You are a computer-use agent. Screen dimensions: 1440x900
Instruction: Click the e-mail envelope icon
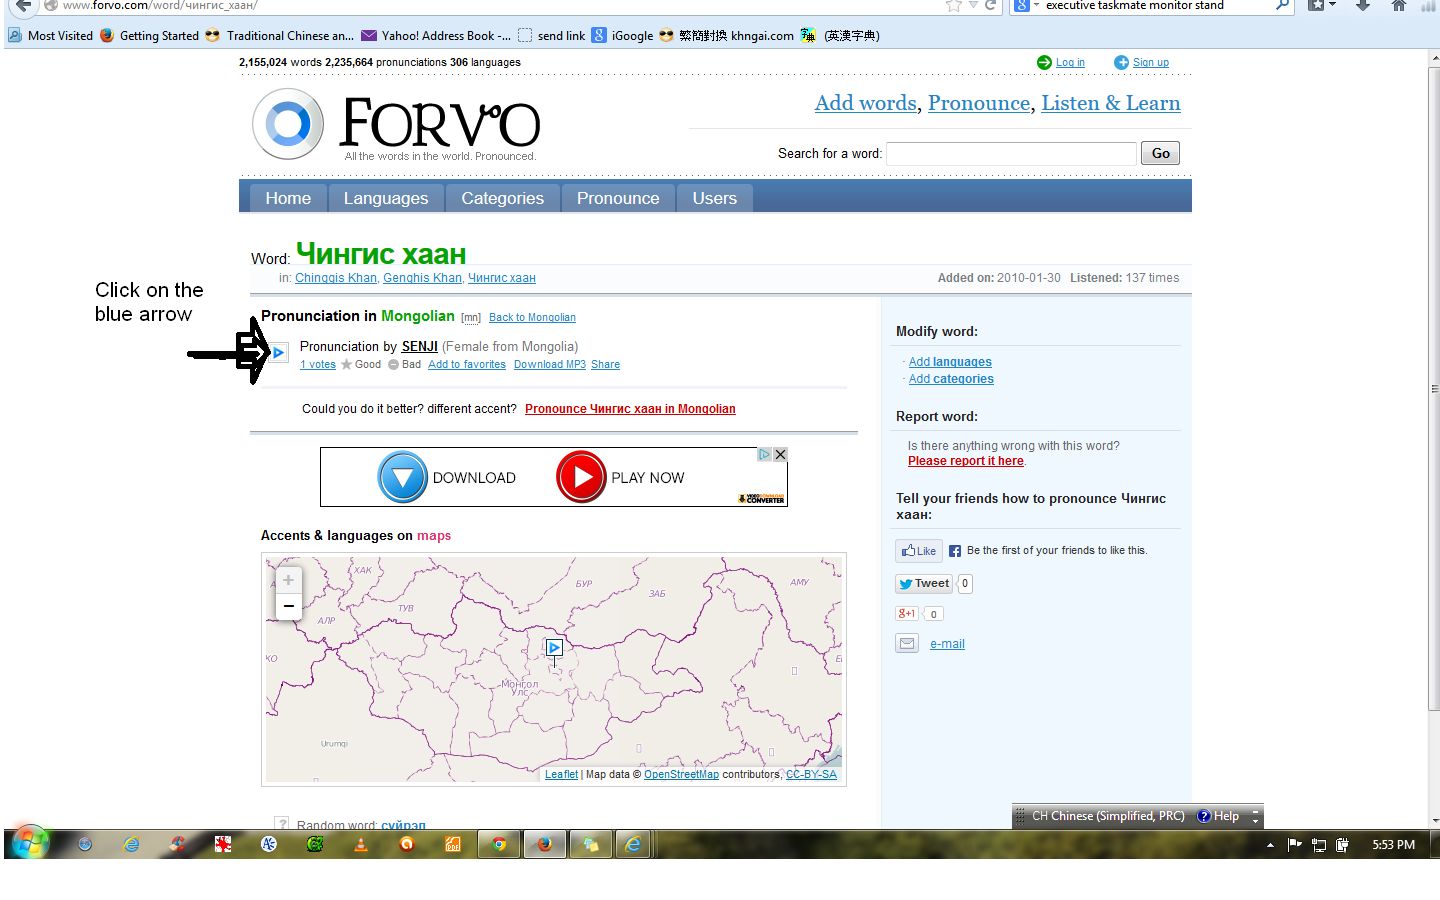907,644
